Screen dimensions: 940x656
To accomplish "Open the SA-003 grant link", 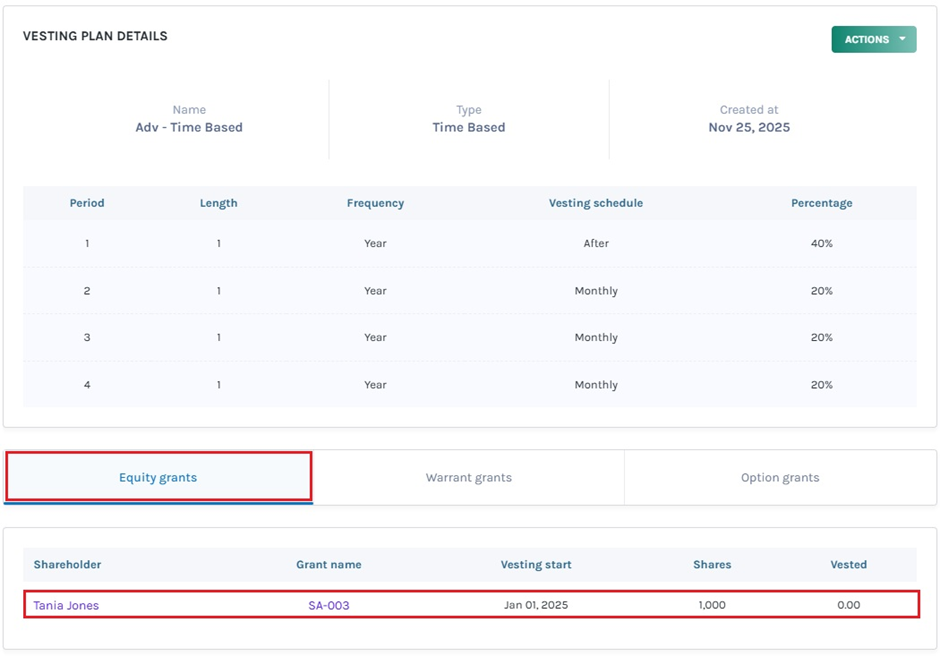I will coord(329,605).
